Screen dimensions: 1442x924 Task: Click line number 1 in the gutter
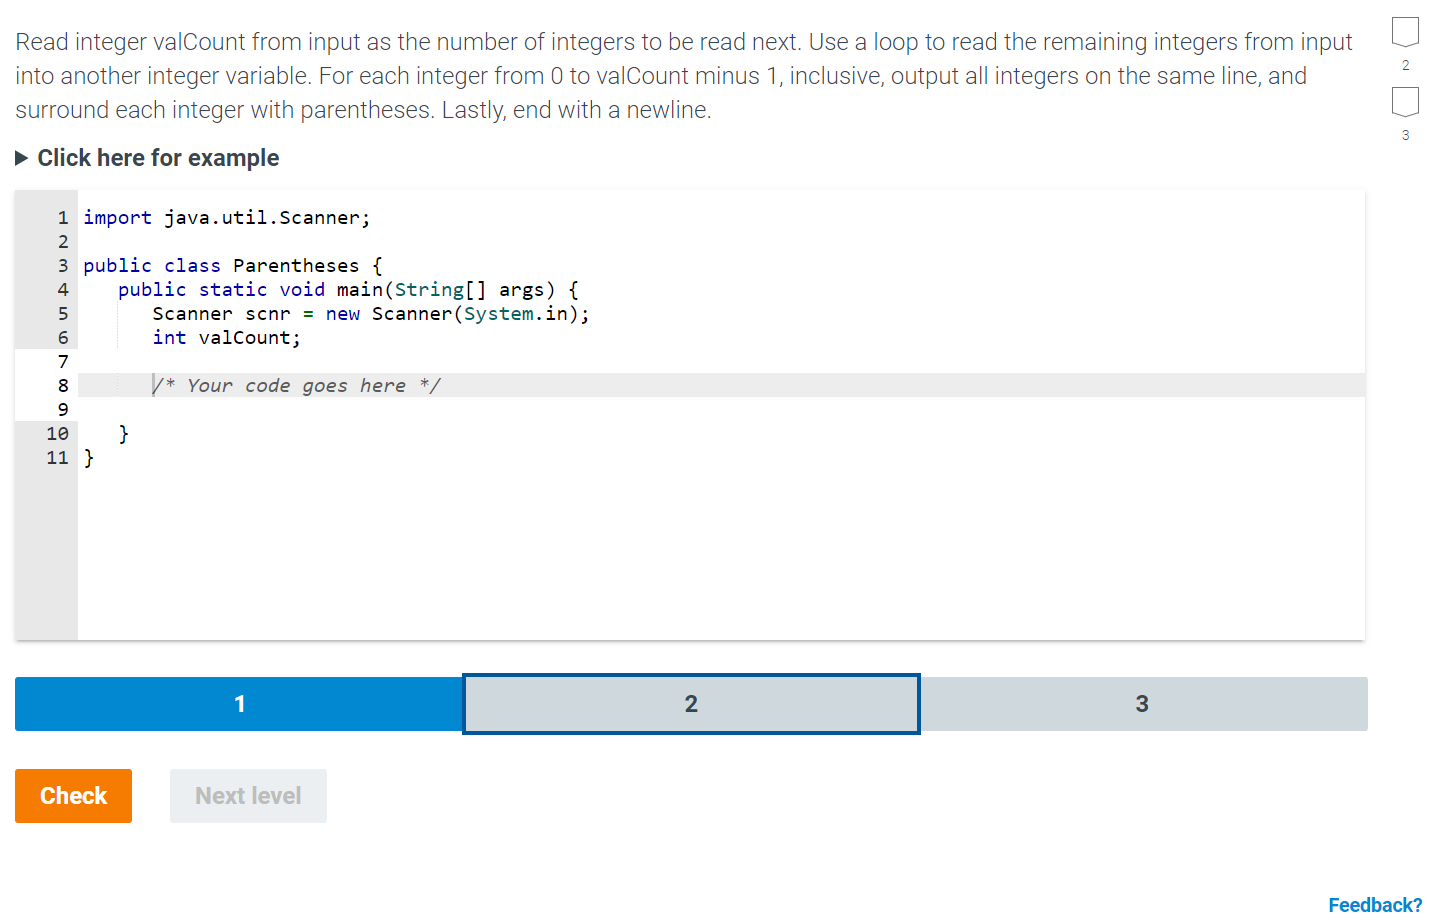(62, 217)
